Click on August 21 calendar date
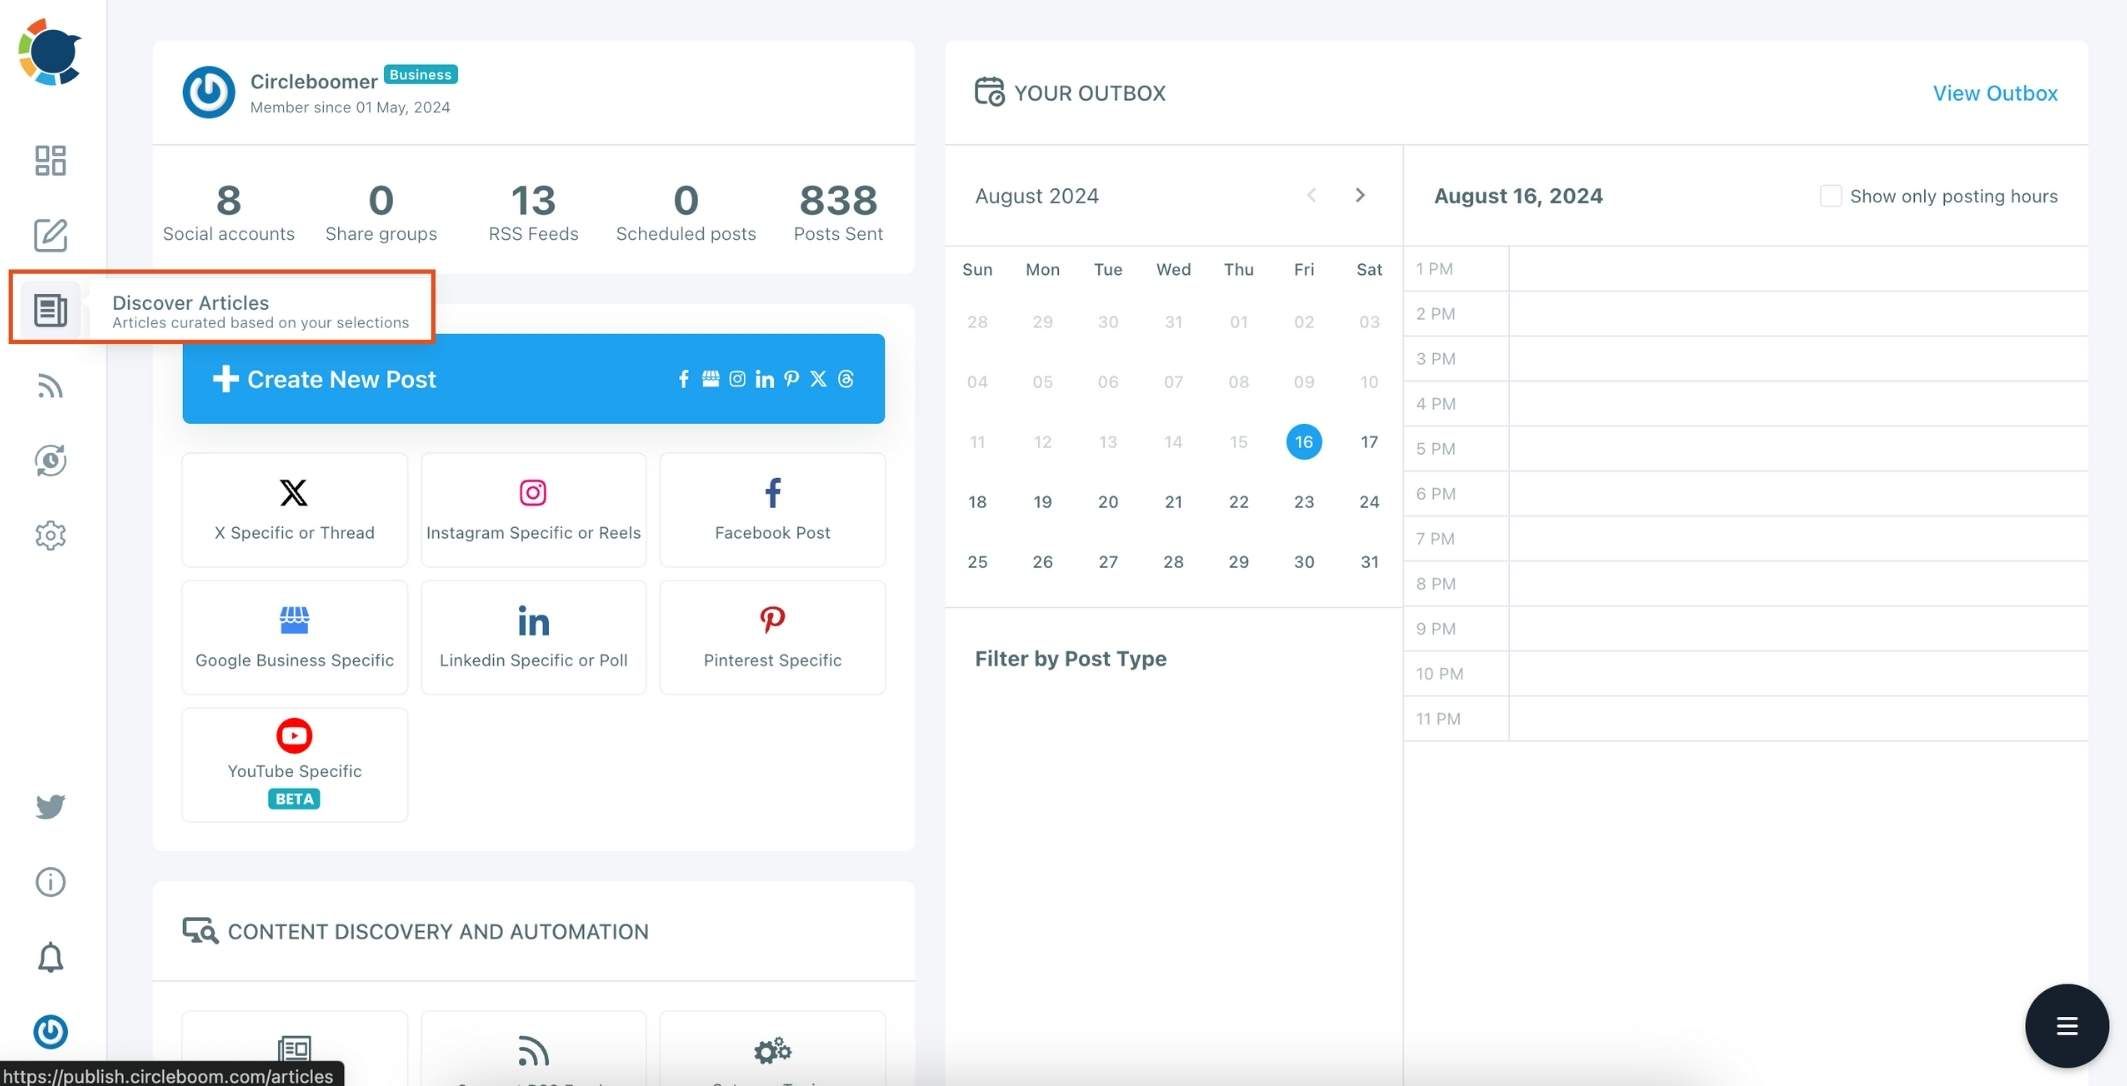Screen dimensions: 2127x1086 point(1173,501)
